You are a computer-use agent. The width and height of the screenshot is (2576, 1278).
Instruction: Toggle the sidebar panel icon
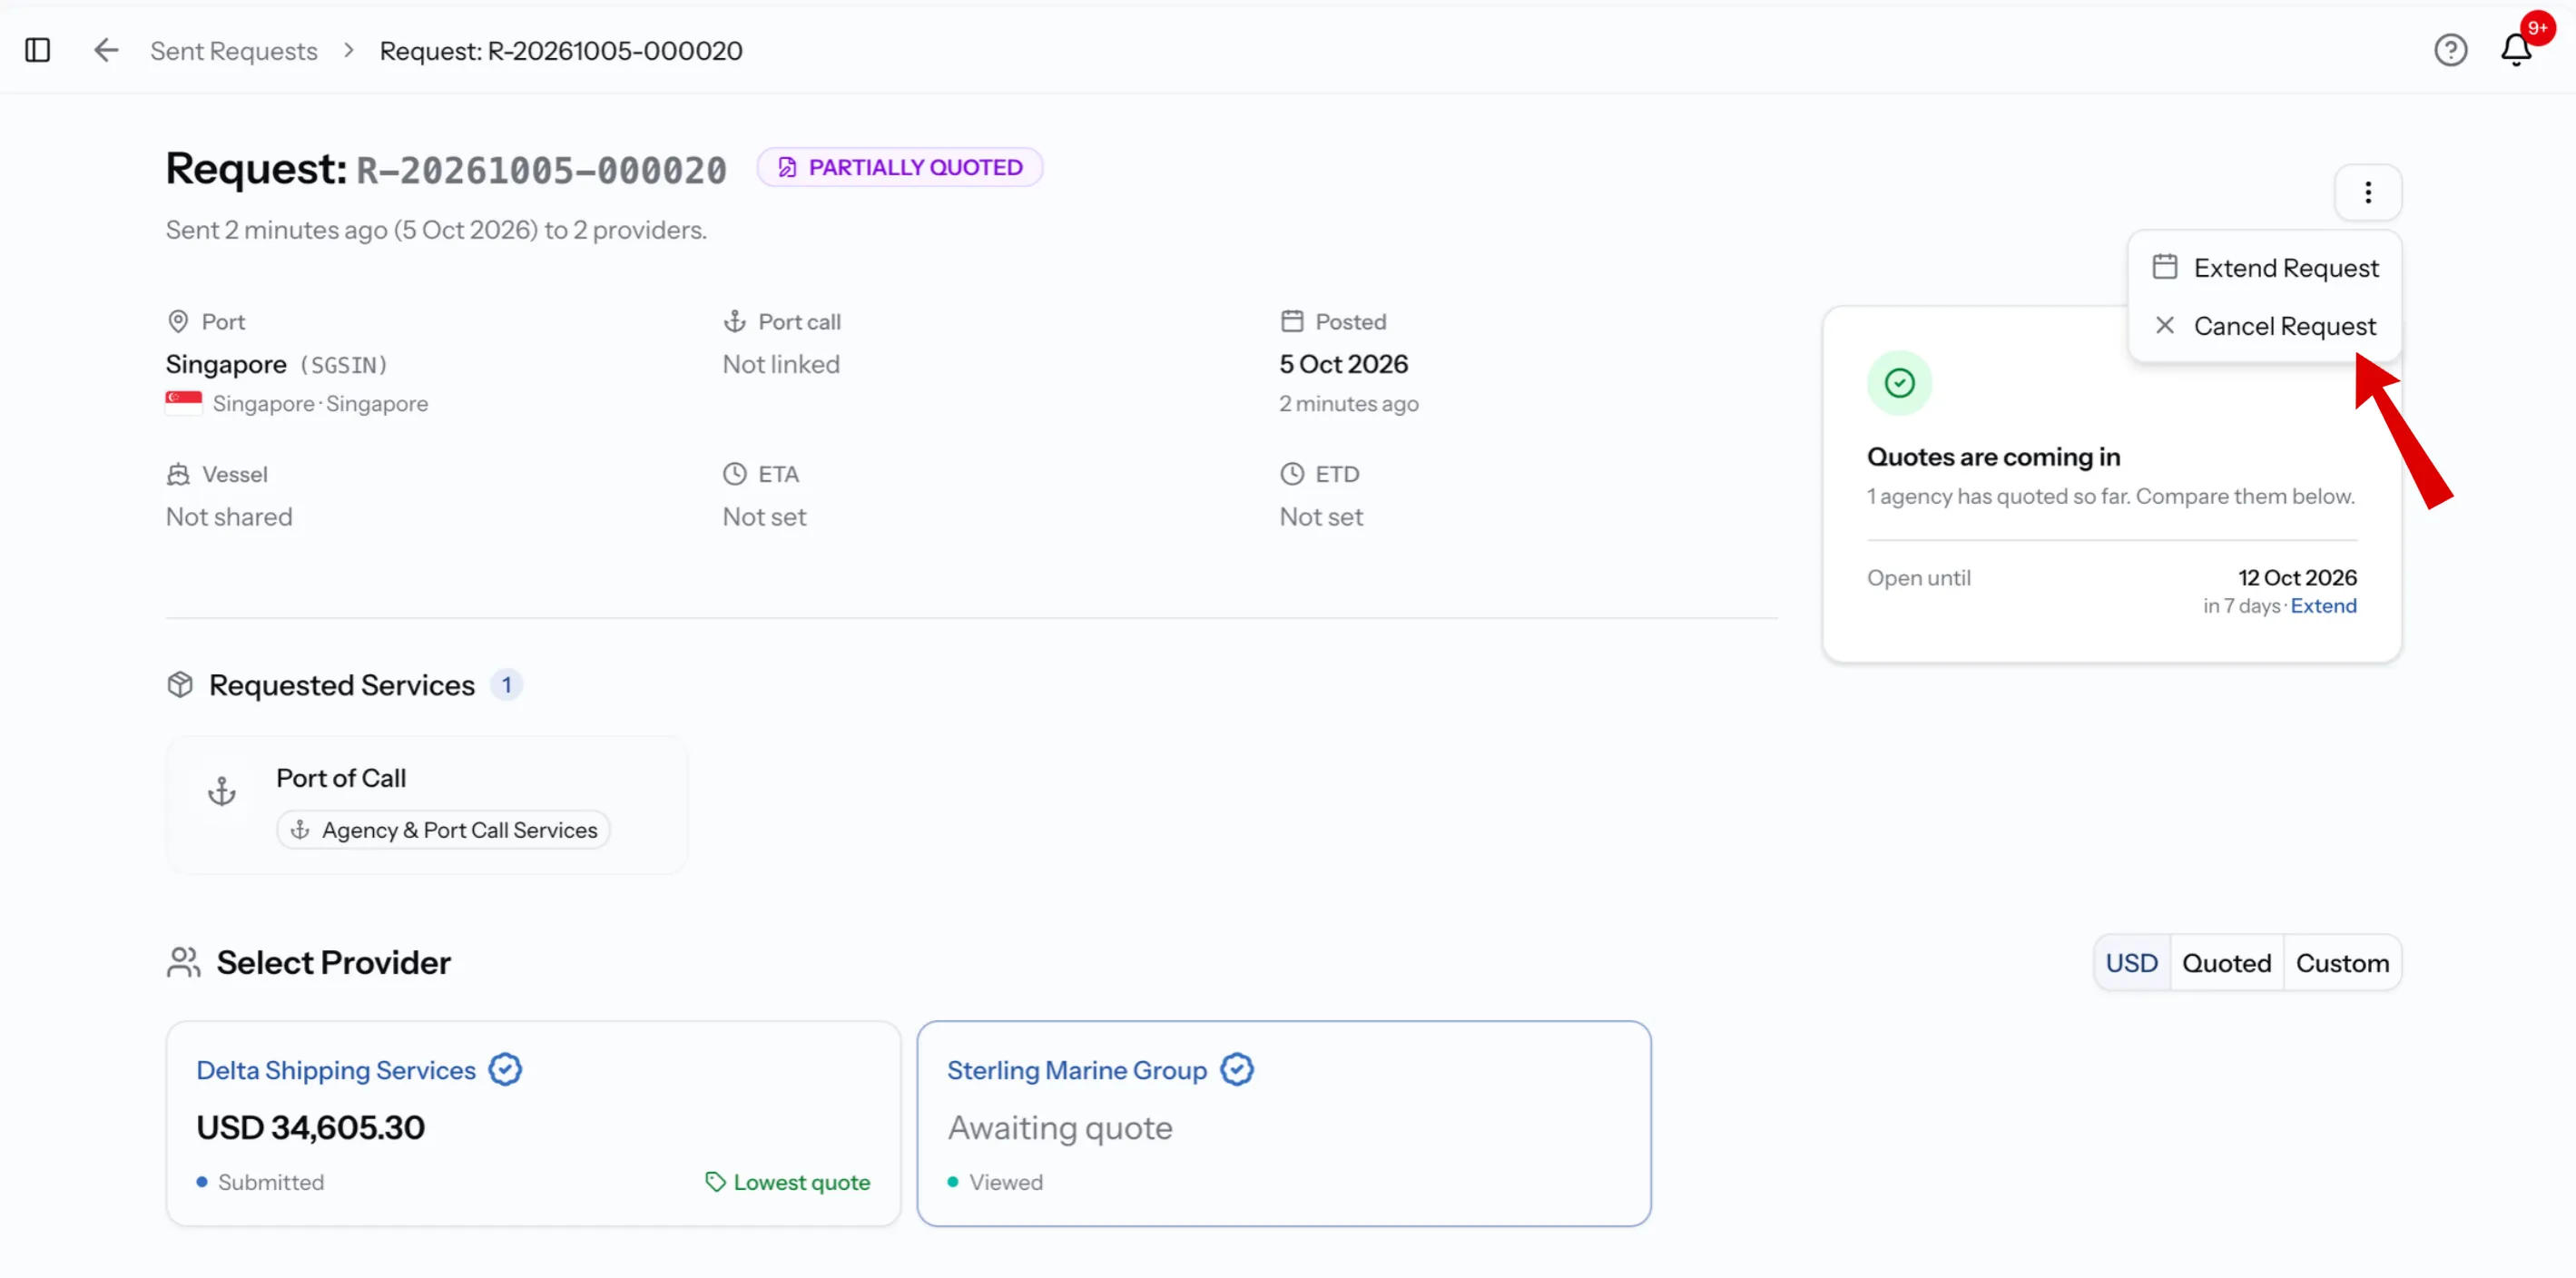tap(38, 50)
